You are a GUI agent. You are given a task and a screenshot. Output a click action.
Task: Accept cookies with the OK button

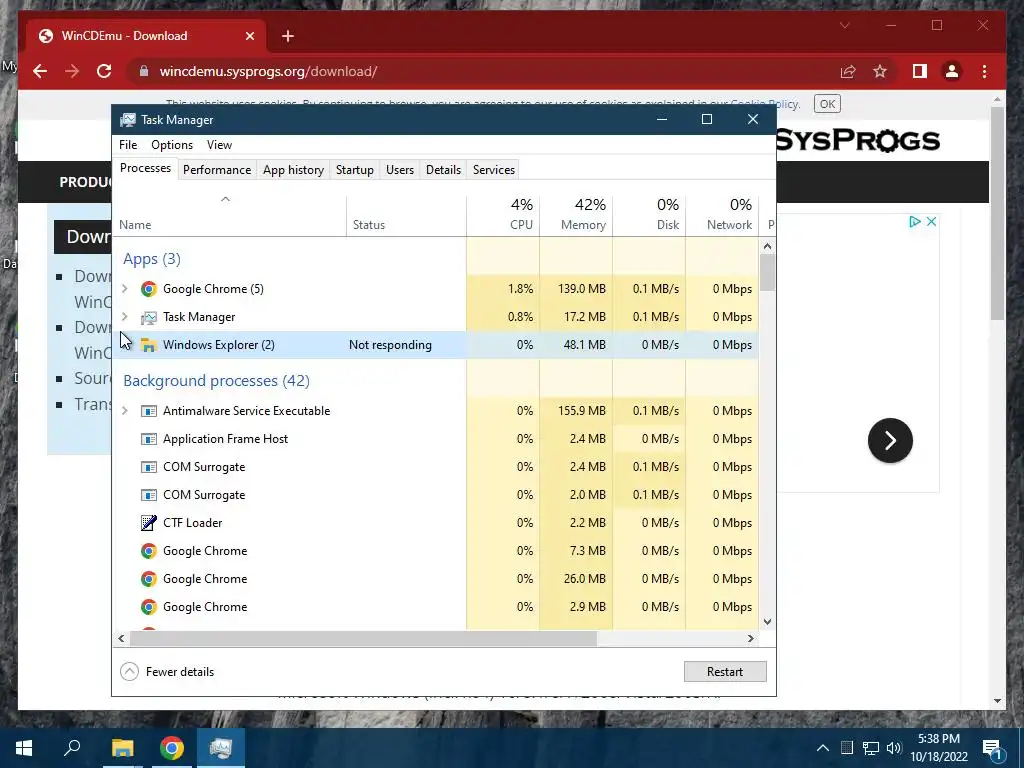pyautogui.click(x=827, y=104)
